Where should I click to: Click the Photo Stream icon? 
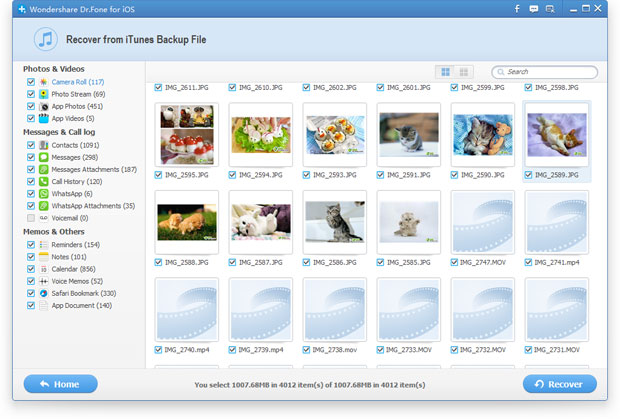pyautogui.click(x=43, y=94)
